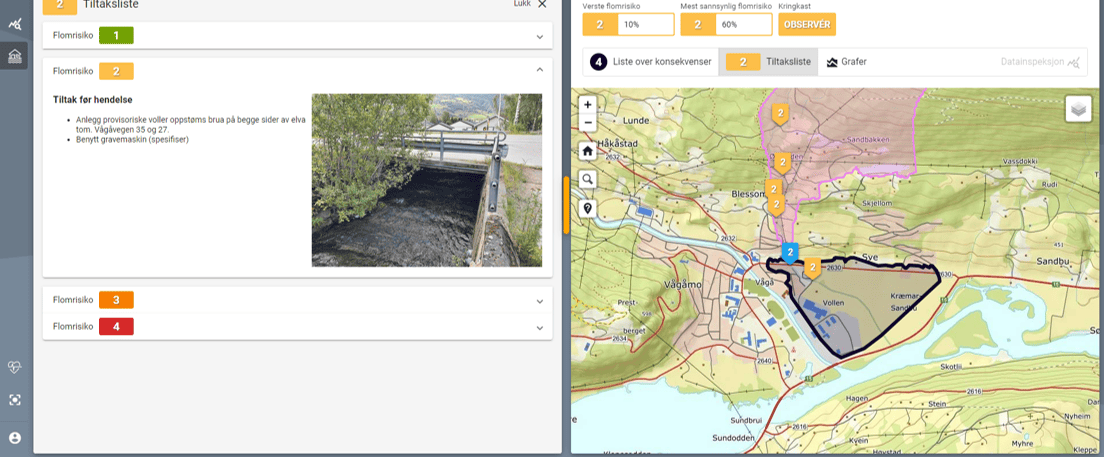Click the heart monitor sidebar icon
The width and height of the screenshot is (1104, 457).
tap(15, 367)
